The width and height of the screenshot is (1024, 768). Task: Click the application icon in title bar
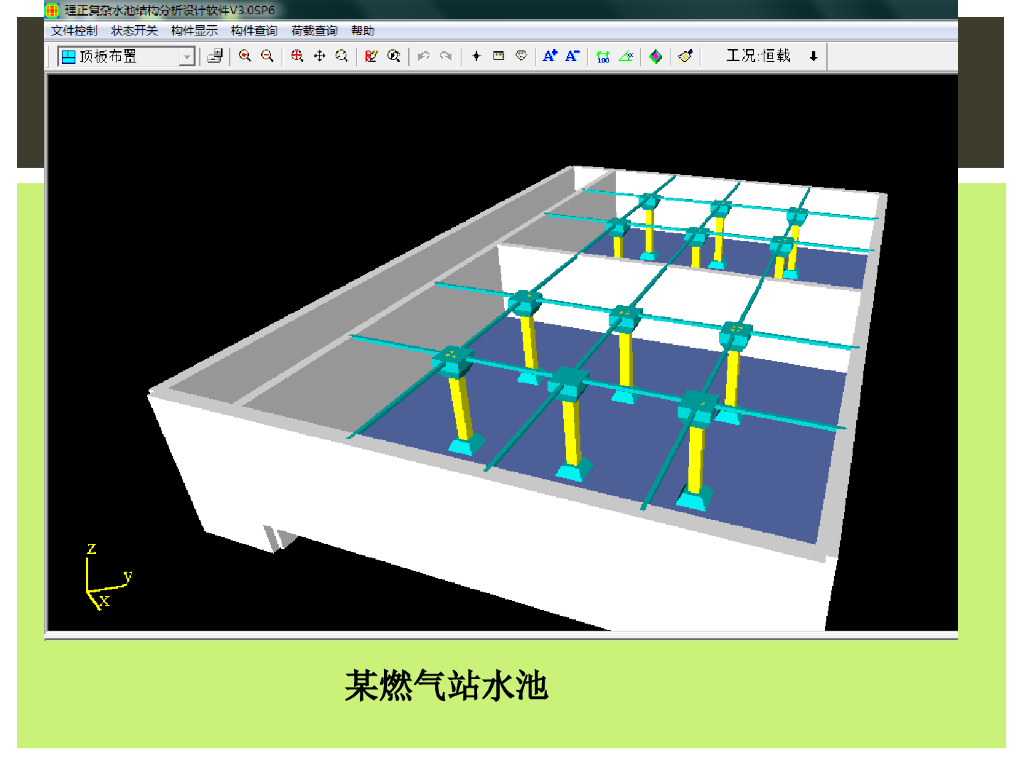(52, 10)
